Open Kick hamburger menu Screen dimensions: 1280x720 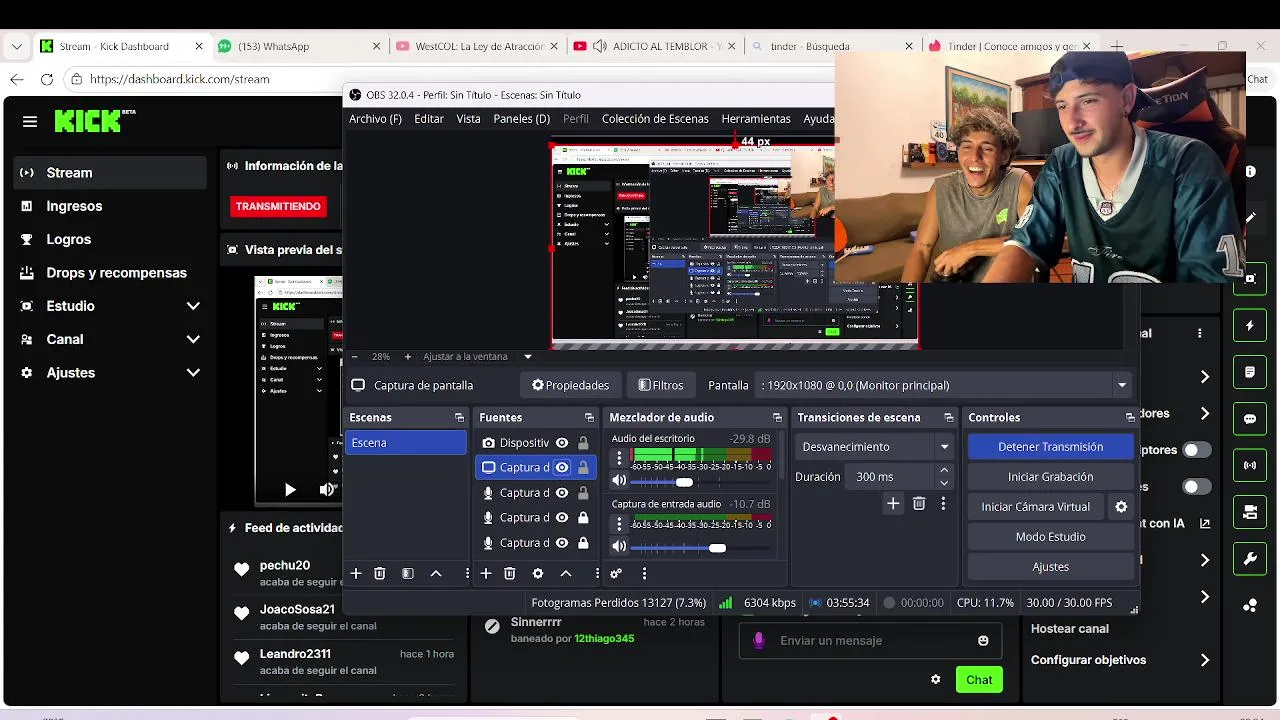tap(30, 121)
